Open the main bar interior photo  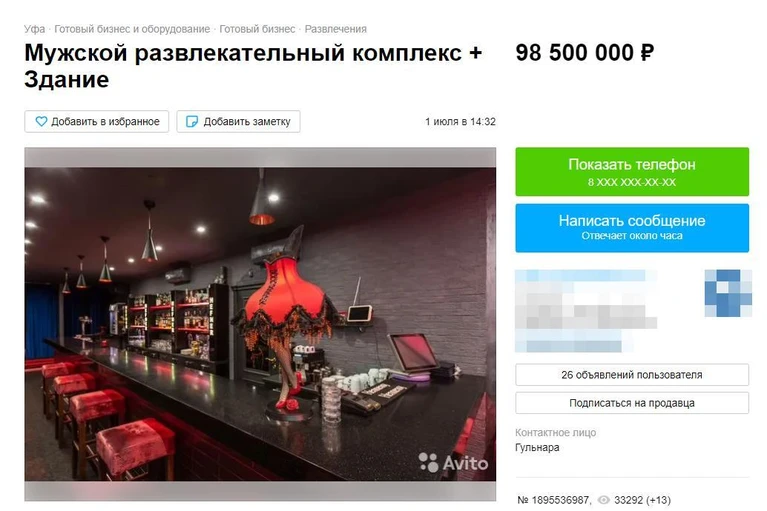point(260,324)
